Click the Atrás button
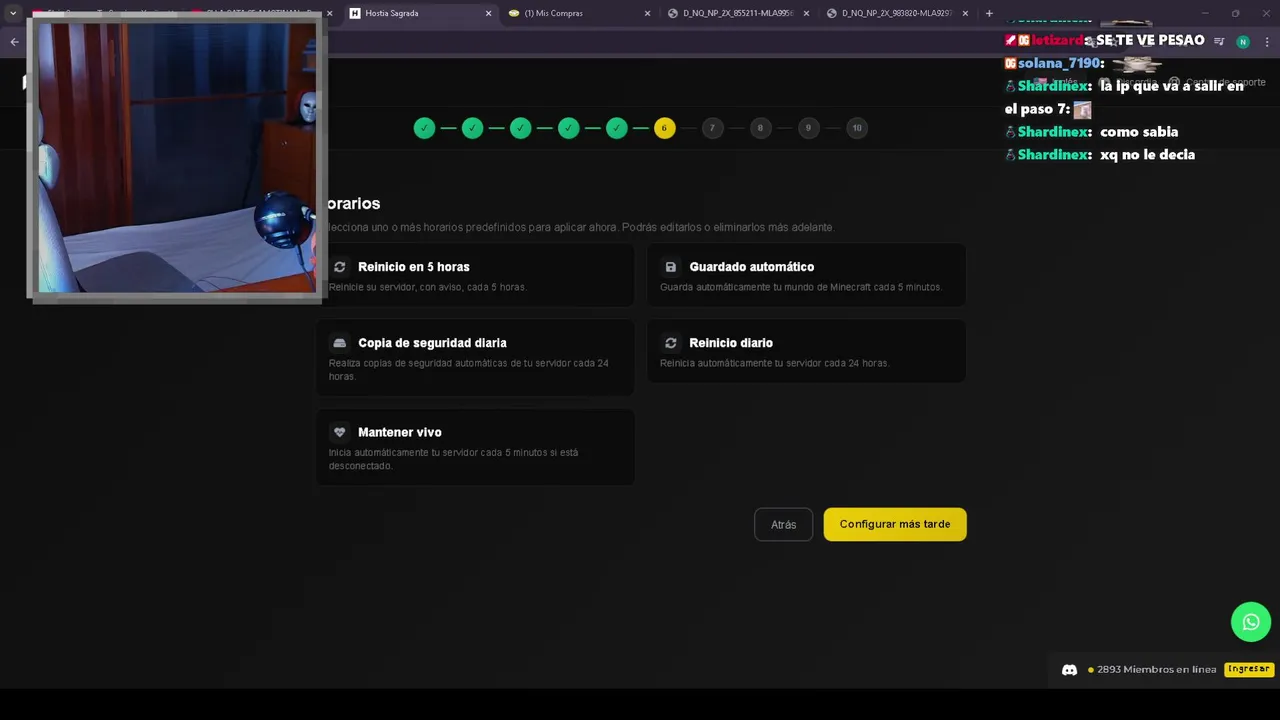Screen dimensions: 1280x720 pos(783,524)
